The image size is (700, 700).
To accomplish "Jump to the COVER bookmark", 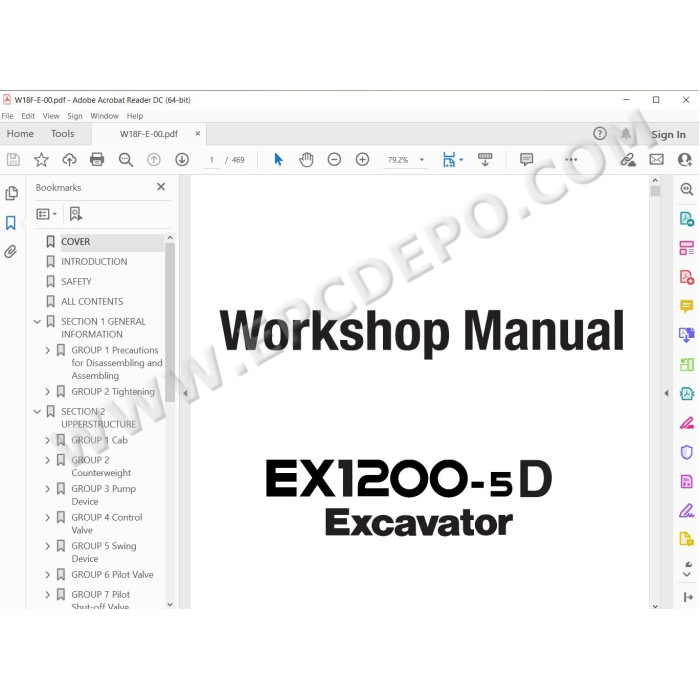I will 75,242.
